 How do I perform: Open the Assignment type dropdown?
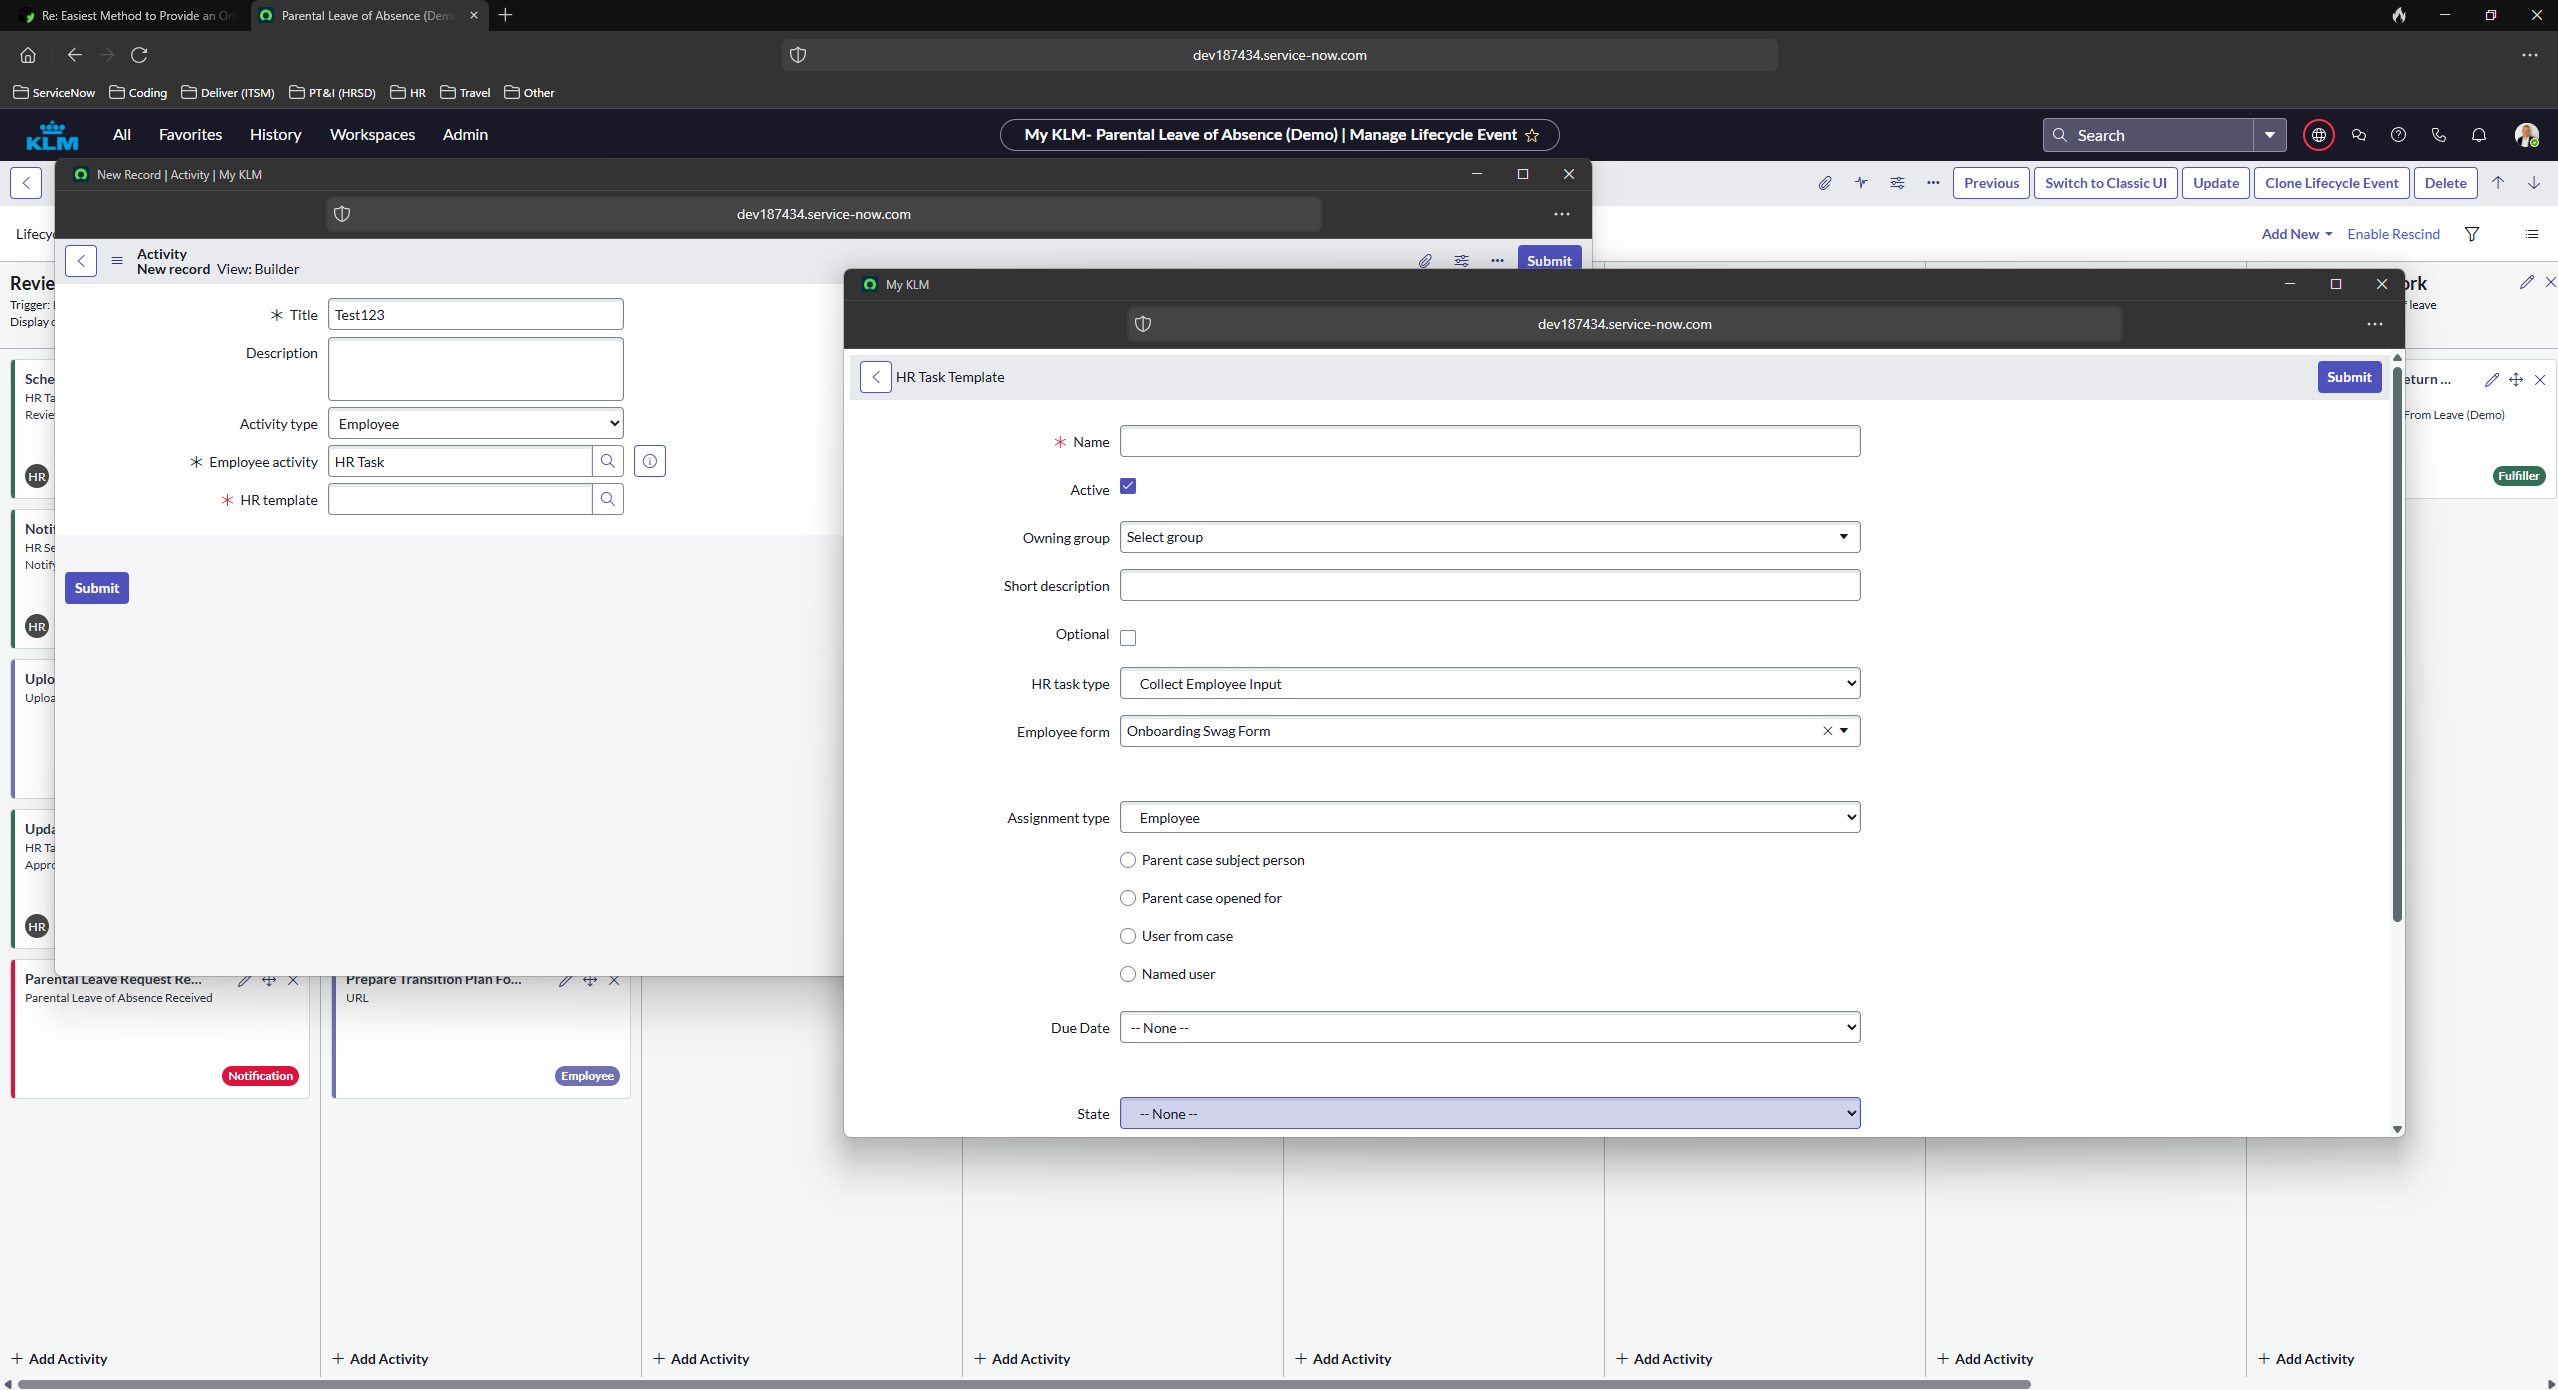[x=1490, y=818]
